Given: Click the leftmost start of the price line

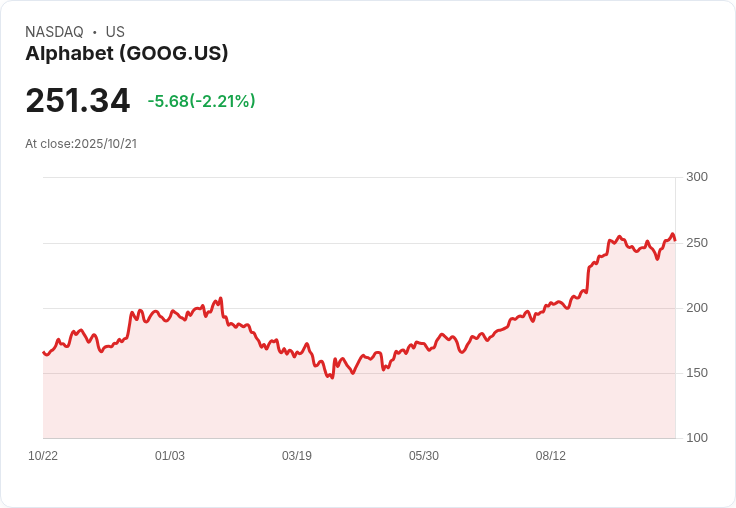Looking at the screenshot, I should [x=43, y=352].
